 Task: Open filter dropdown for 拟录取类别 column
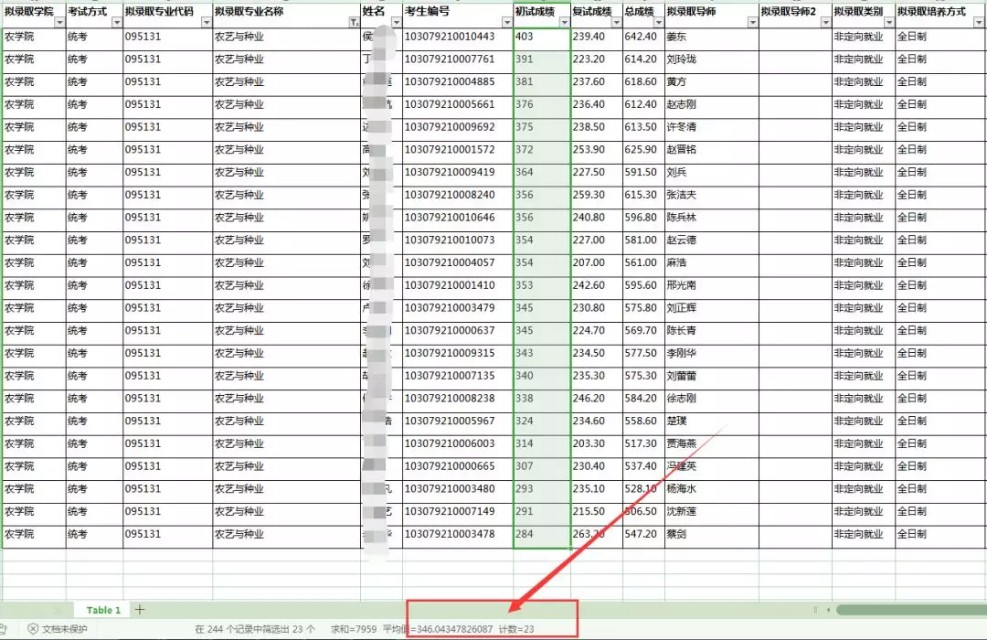[889, 23]
